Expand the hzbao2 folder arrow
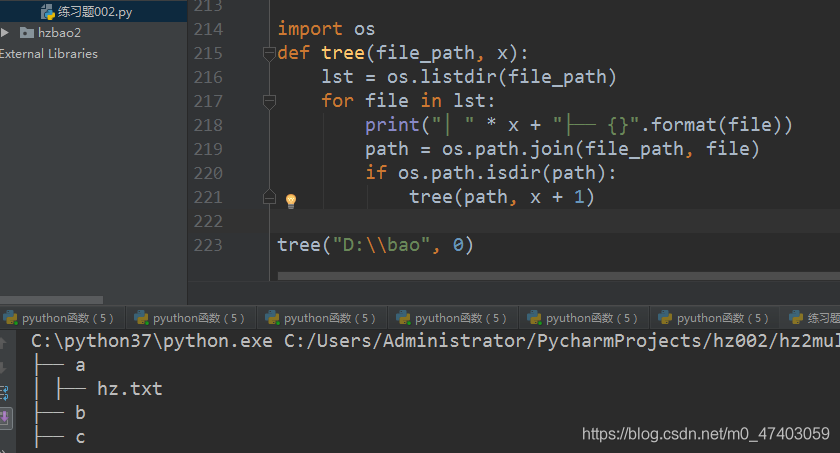The image size is (840, 453). [x=5, y=33]
